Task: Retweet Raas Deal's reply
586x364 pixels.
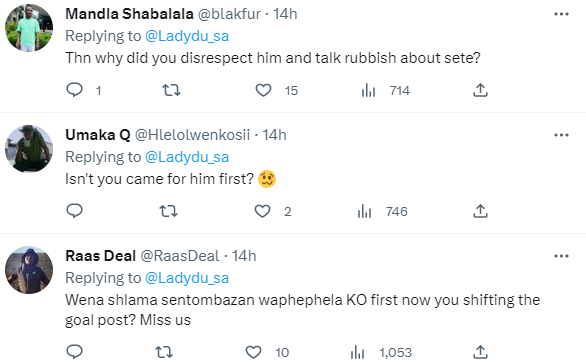Action: (164, 352)
